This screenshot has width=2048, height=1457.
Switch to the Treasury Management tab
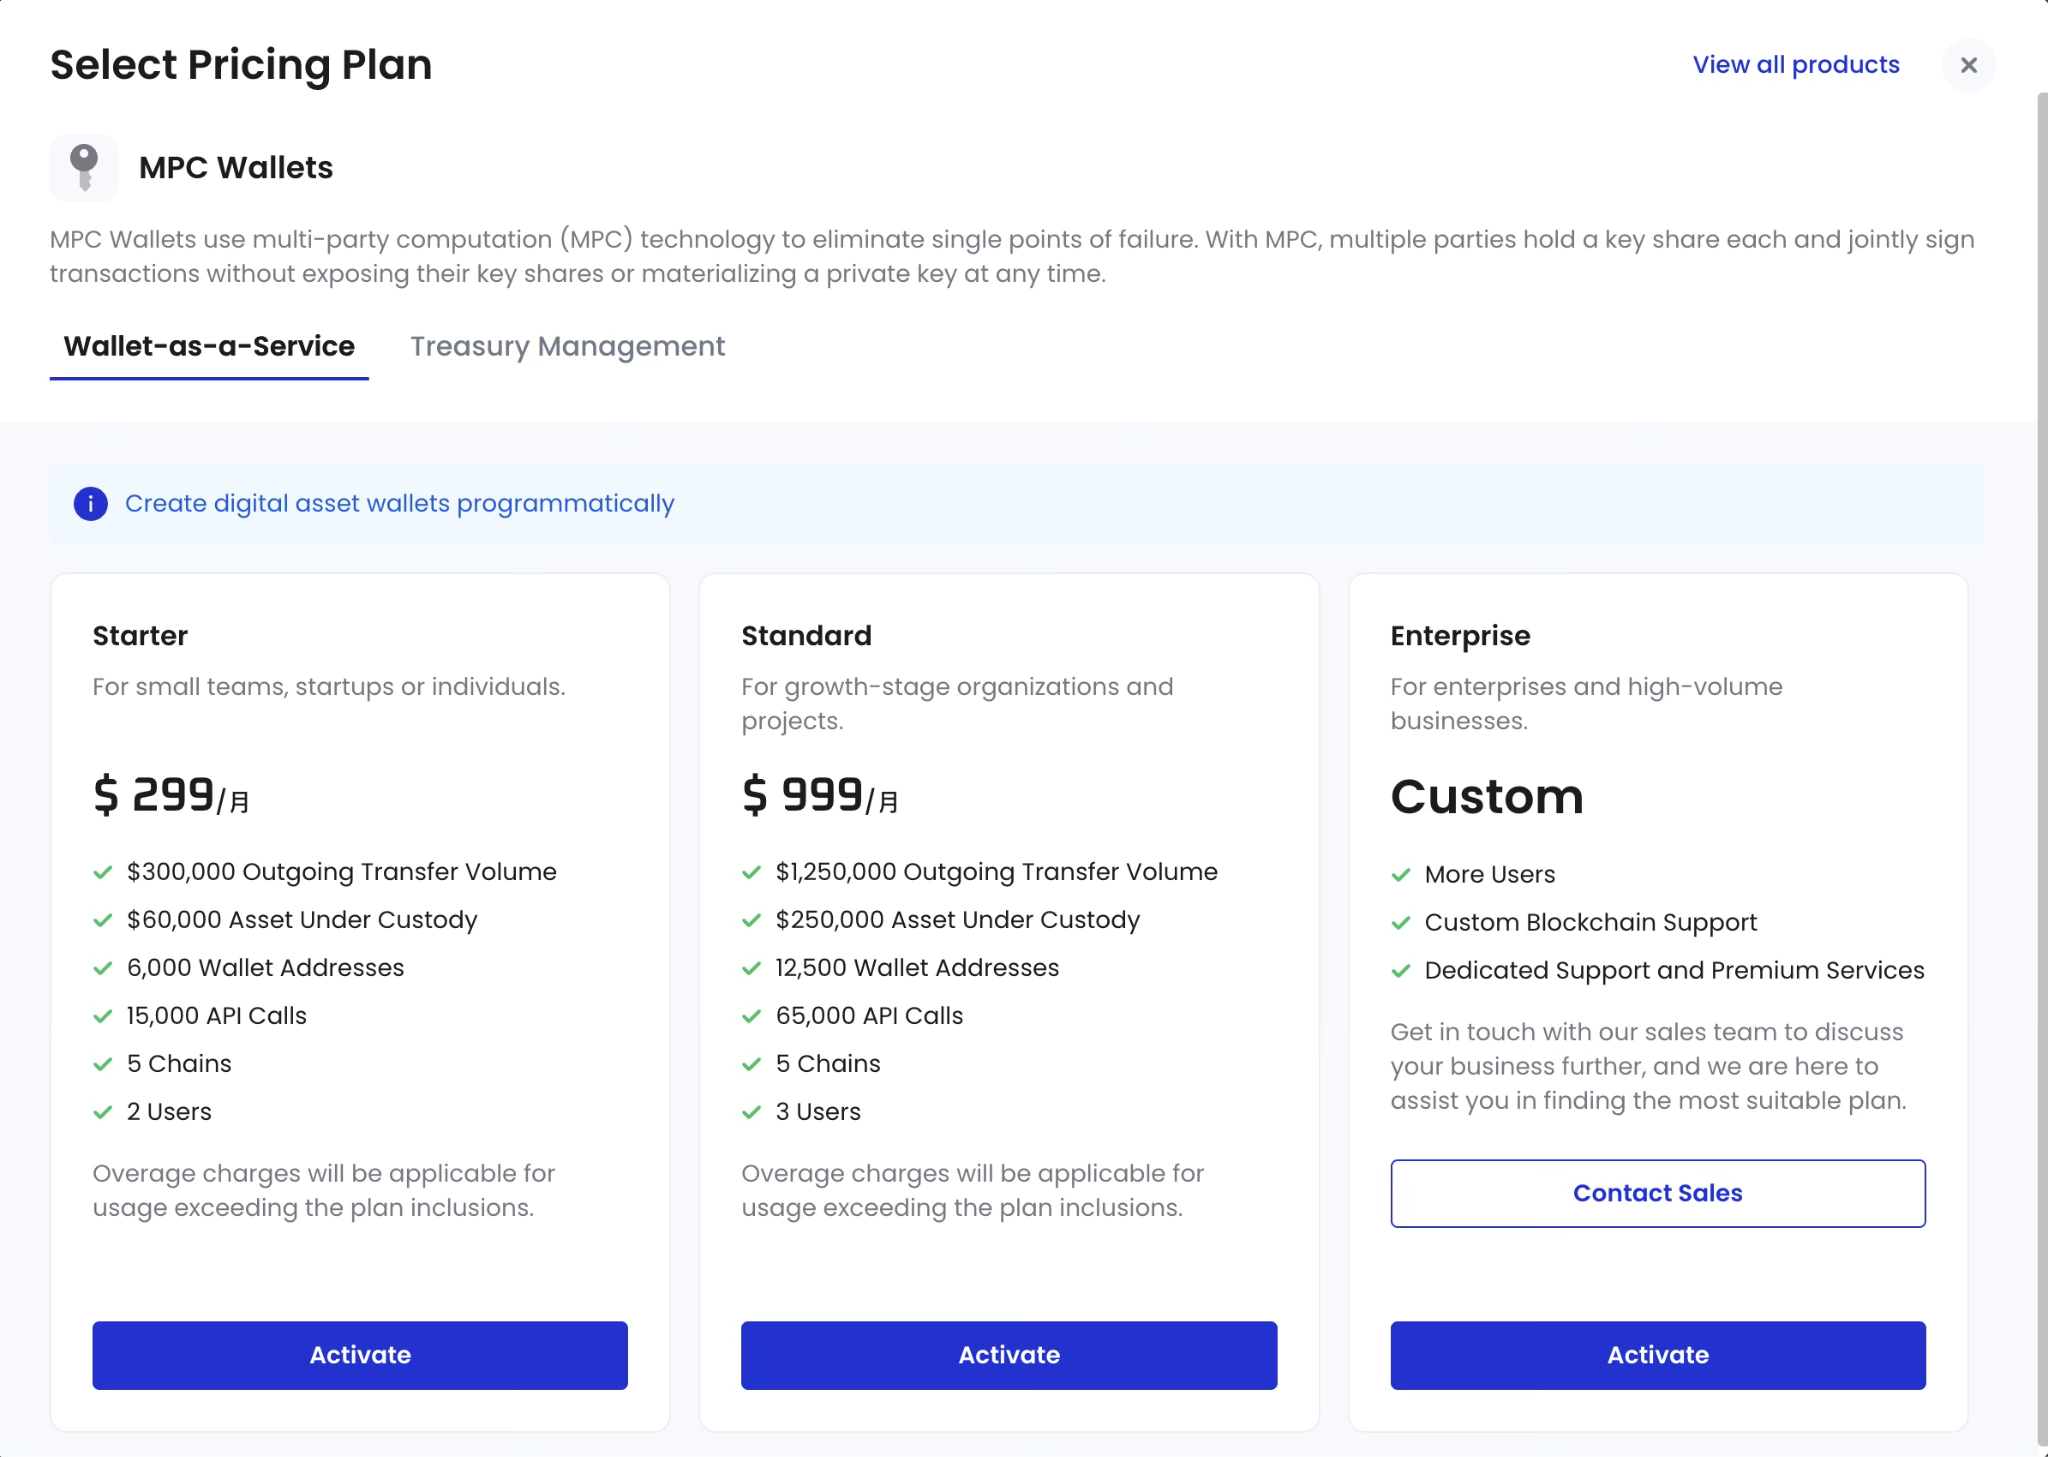567,346
